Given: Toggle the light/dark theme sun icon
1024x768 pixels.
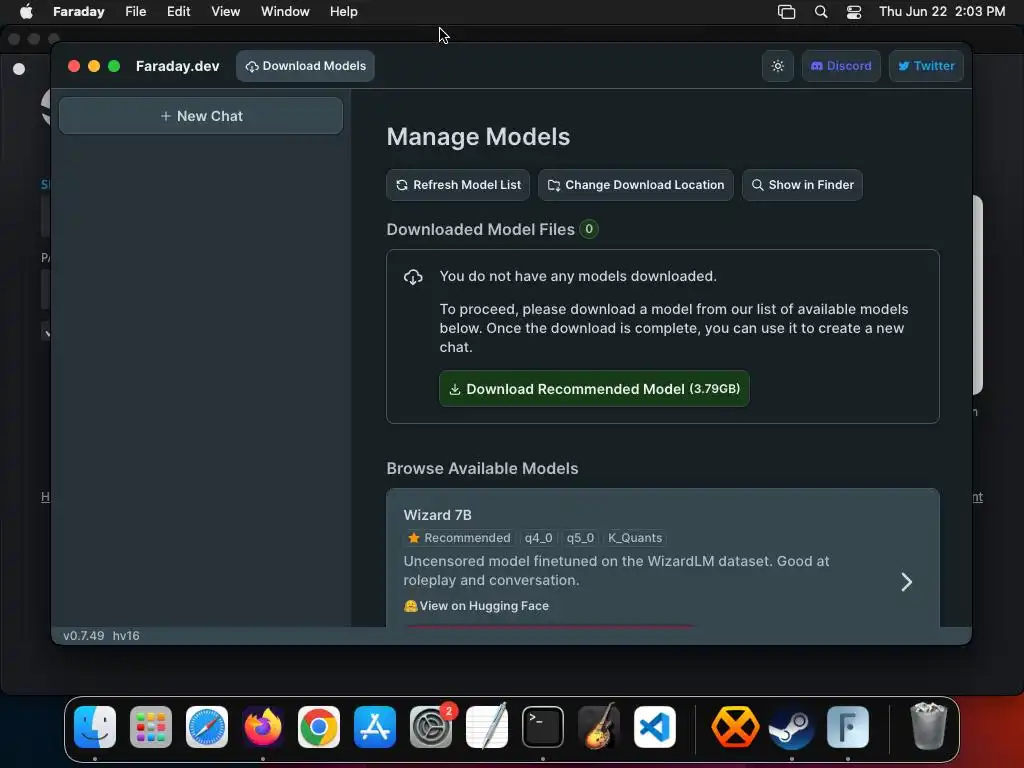Looking at the screenshot, I should coord(777,66).
